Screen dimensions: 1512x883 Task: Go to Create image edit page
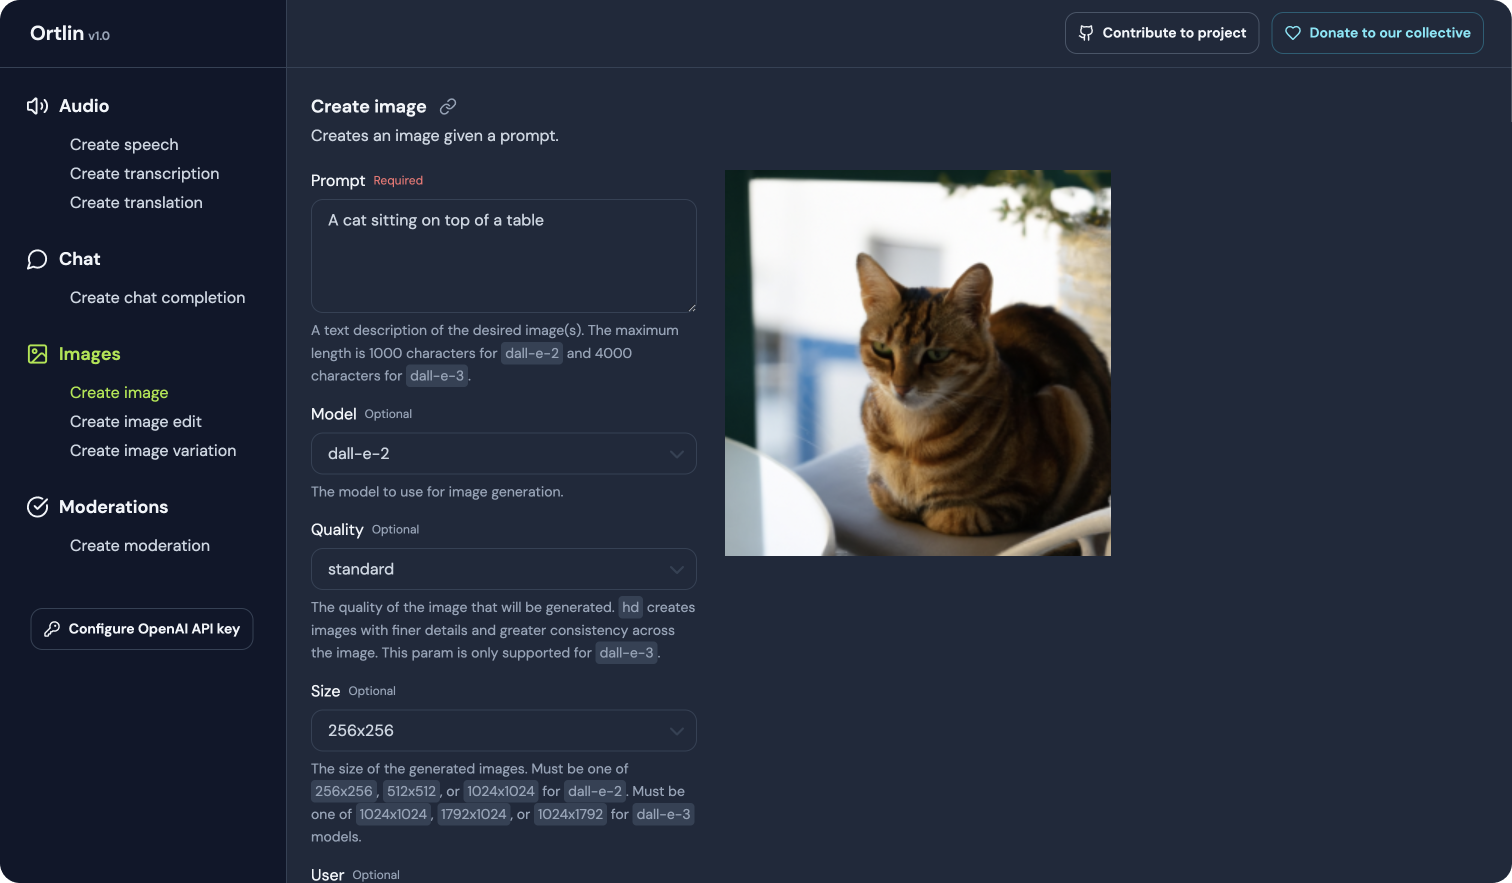click(136, 422)
